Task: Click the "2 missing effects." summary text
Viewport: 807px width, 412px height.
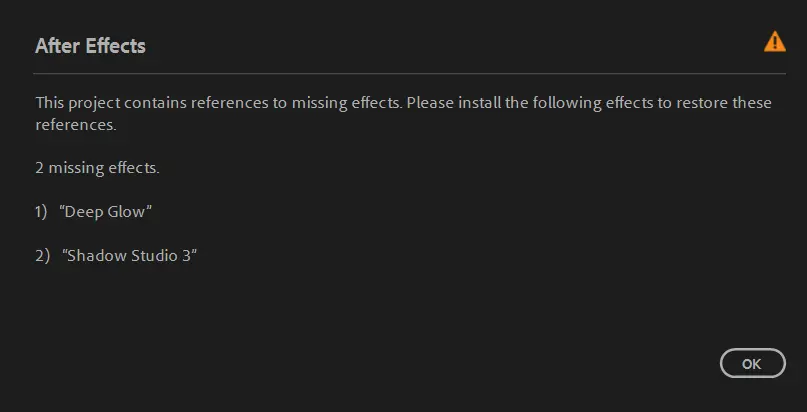Action: (x=97, y=168)
